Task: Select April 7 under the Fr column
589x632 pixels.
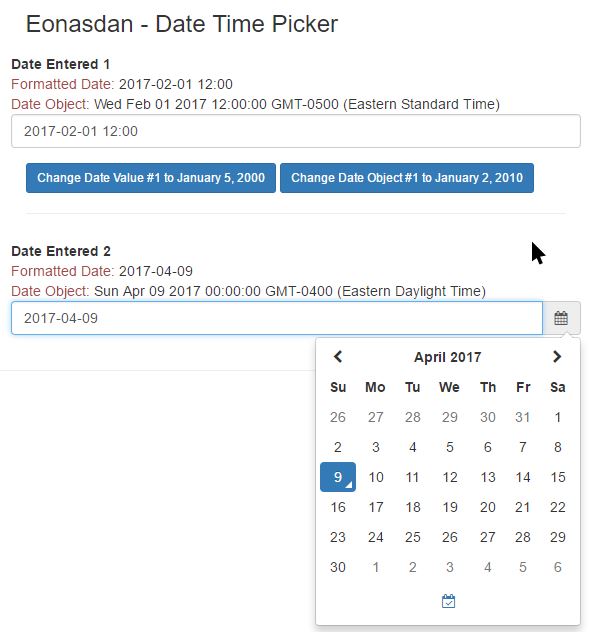Action: pyautogui.click(x=523, y=447)
